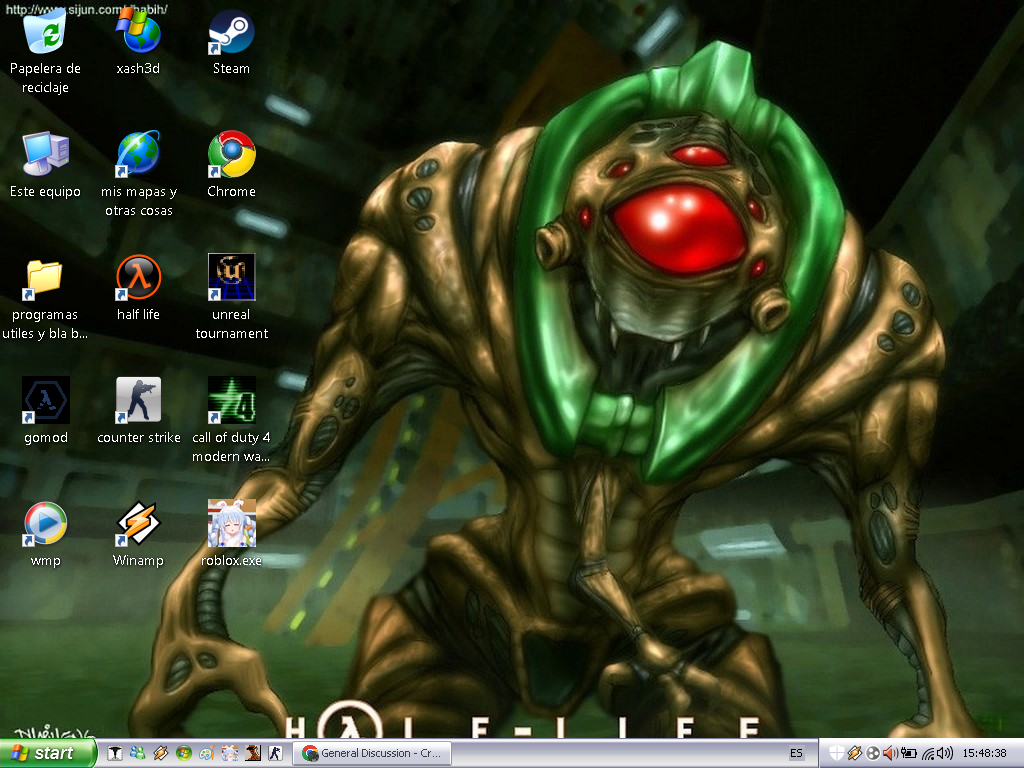Select the Chrome desktop shortcut
Viewport: 1024px width, 768px height.
[231, 155]
